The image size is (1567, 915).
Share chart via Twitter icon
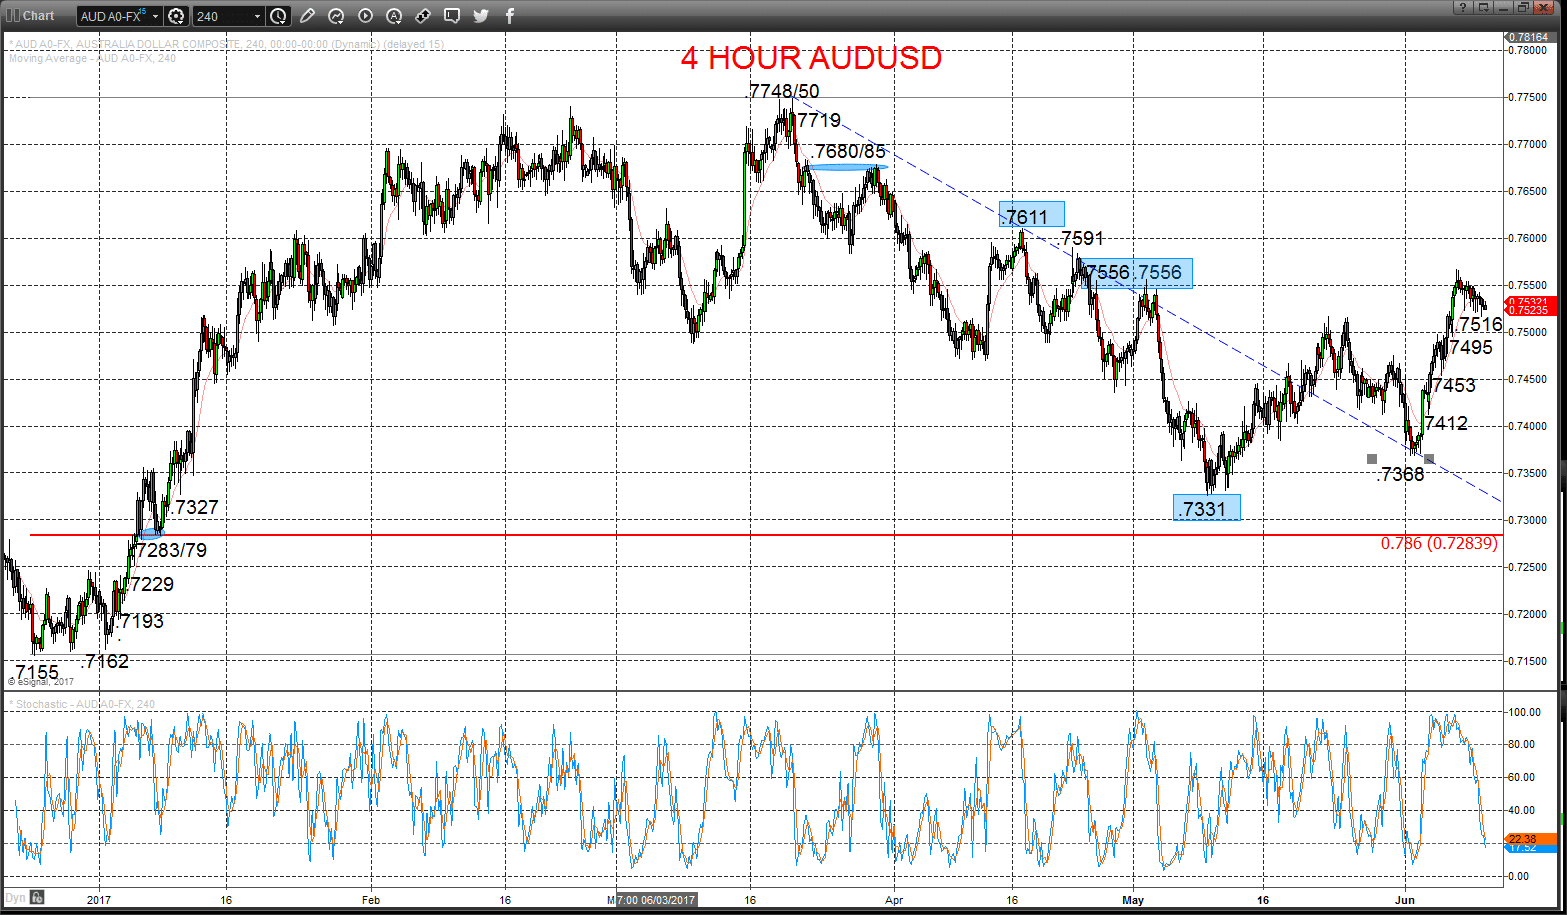click(481, 16)
